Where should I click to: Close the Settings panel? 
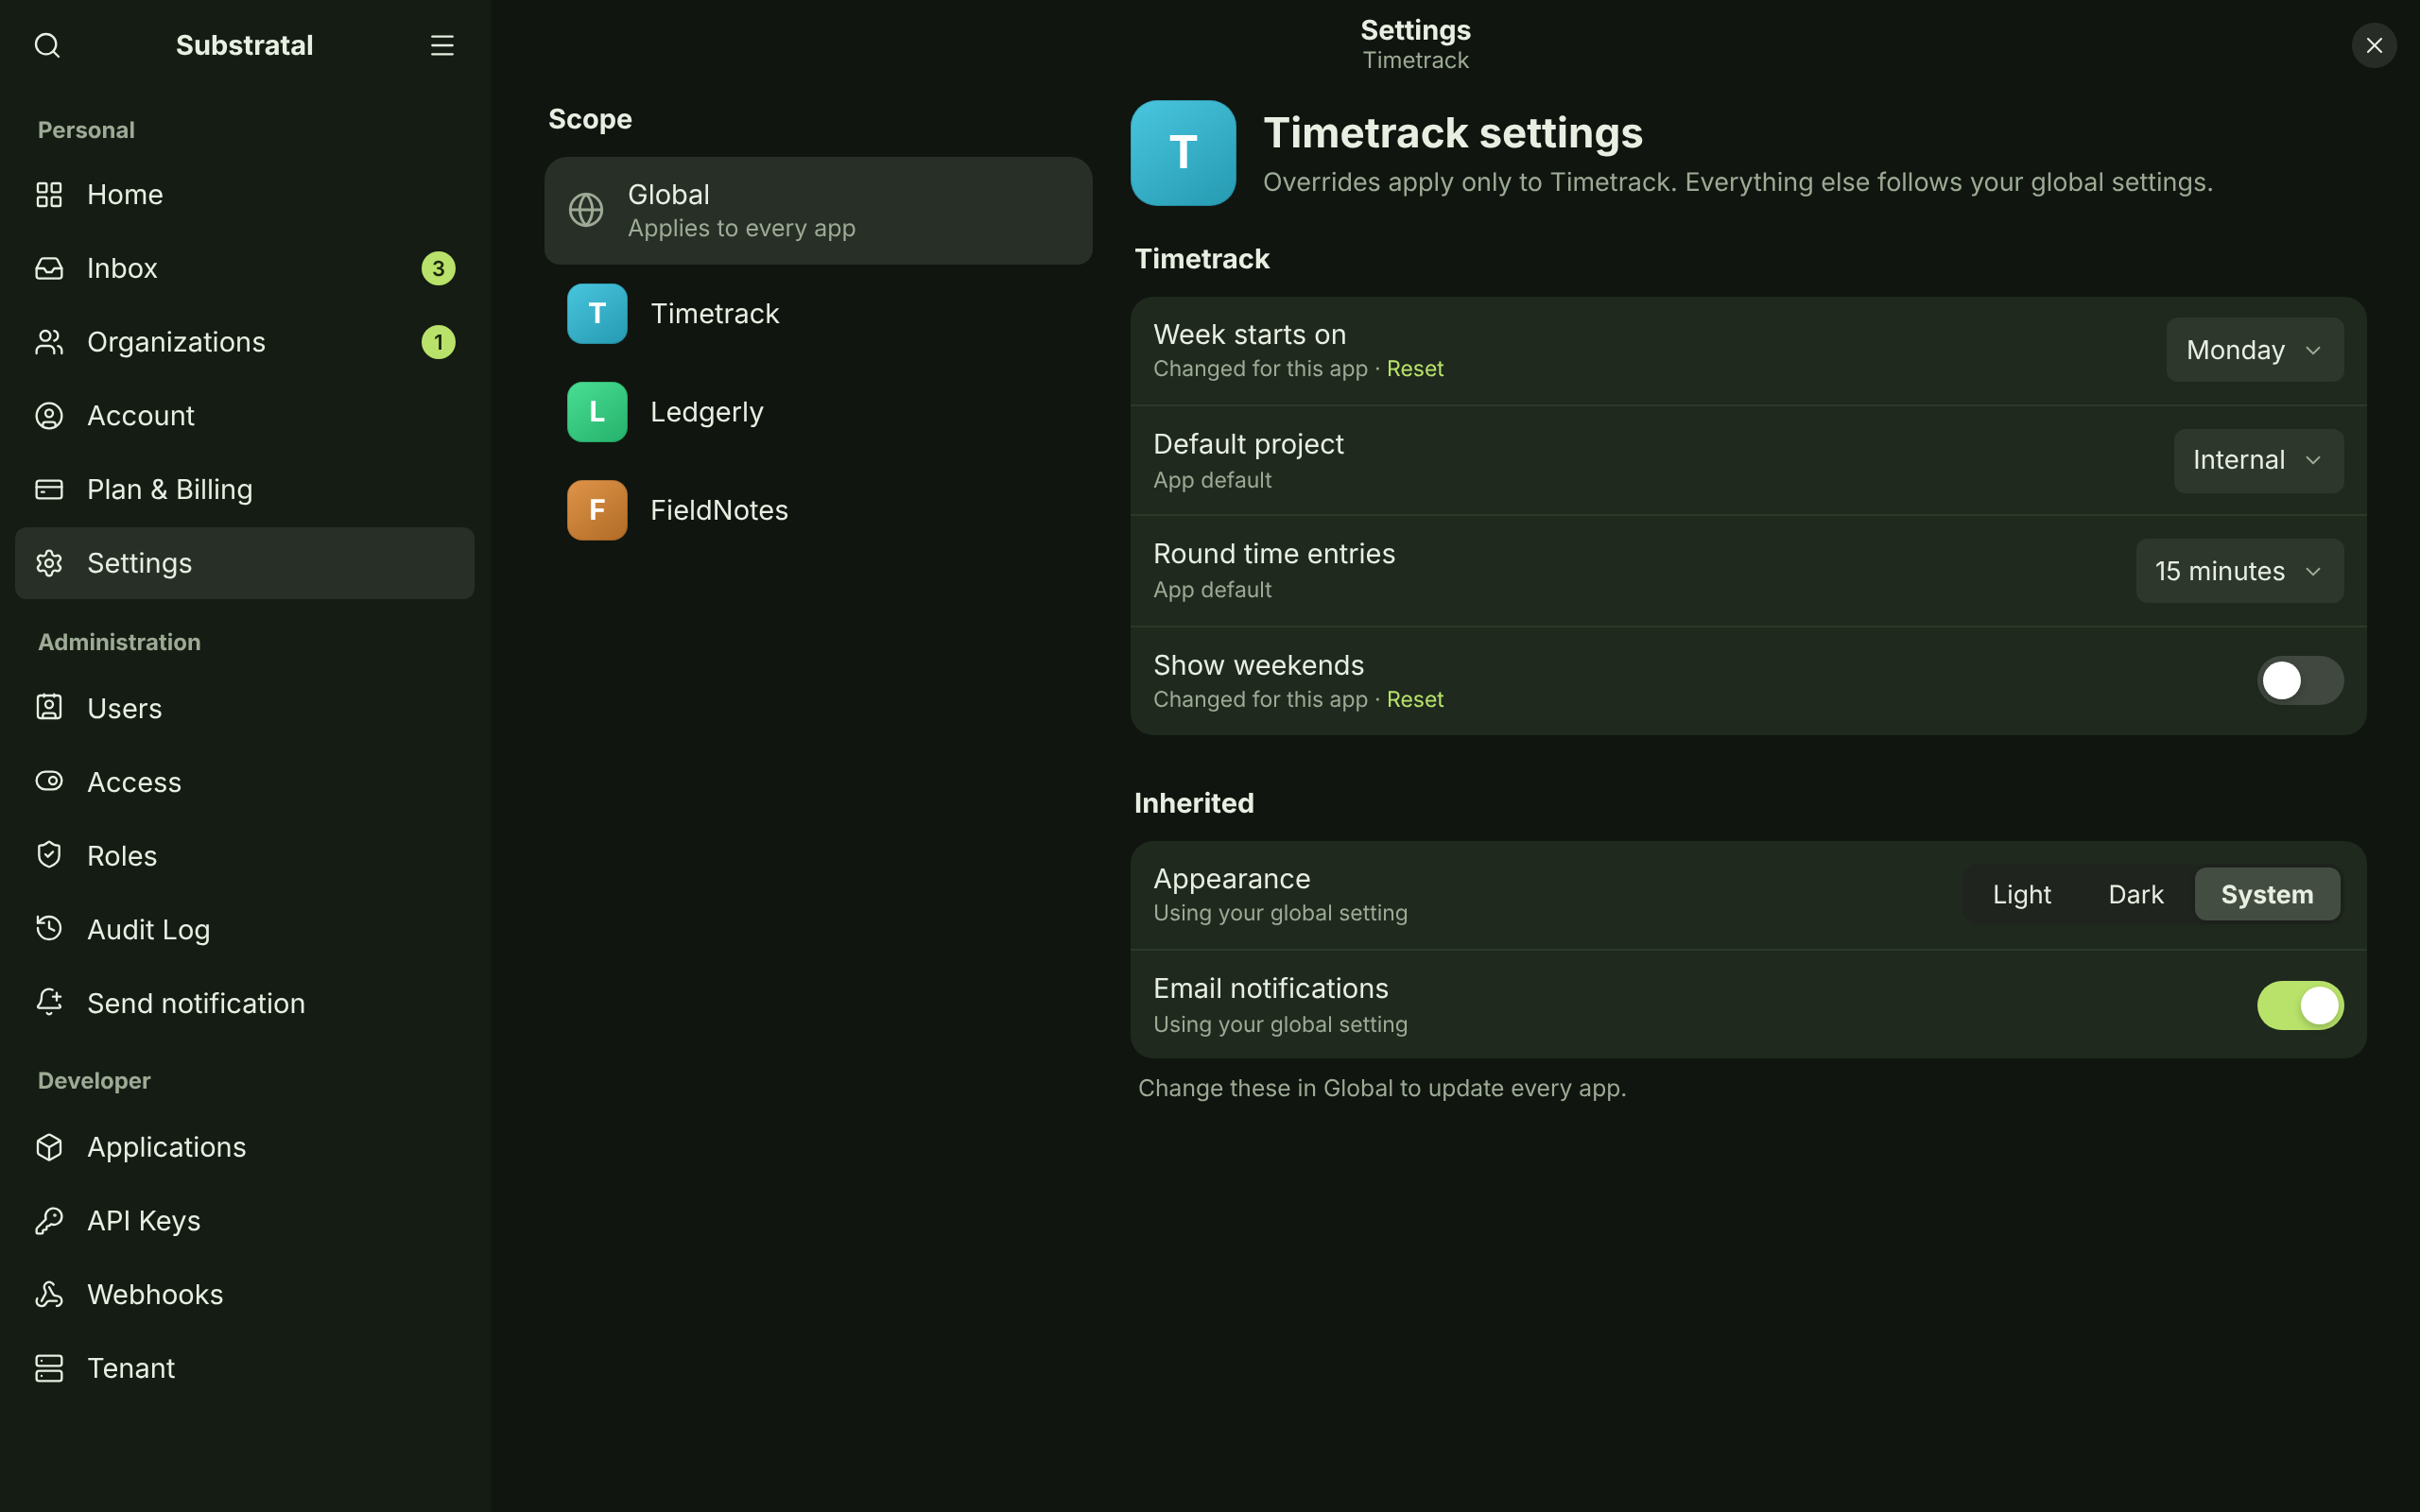tap(2373, 45)
